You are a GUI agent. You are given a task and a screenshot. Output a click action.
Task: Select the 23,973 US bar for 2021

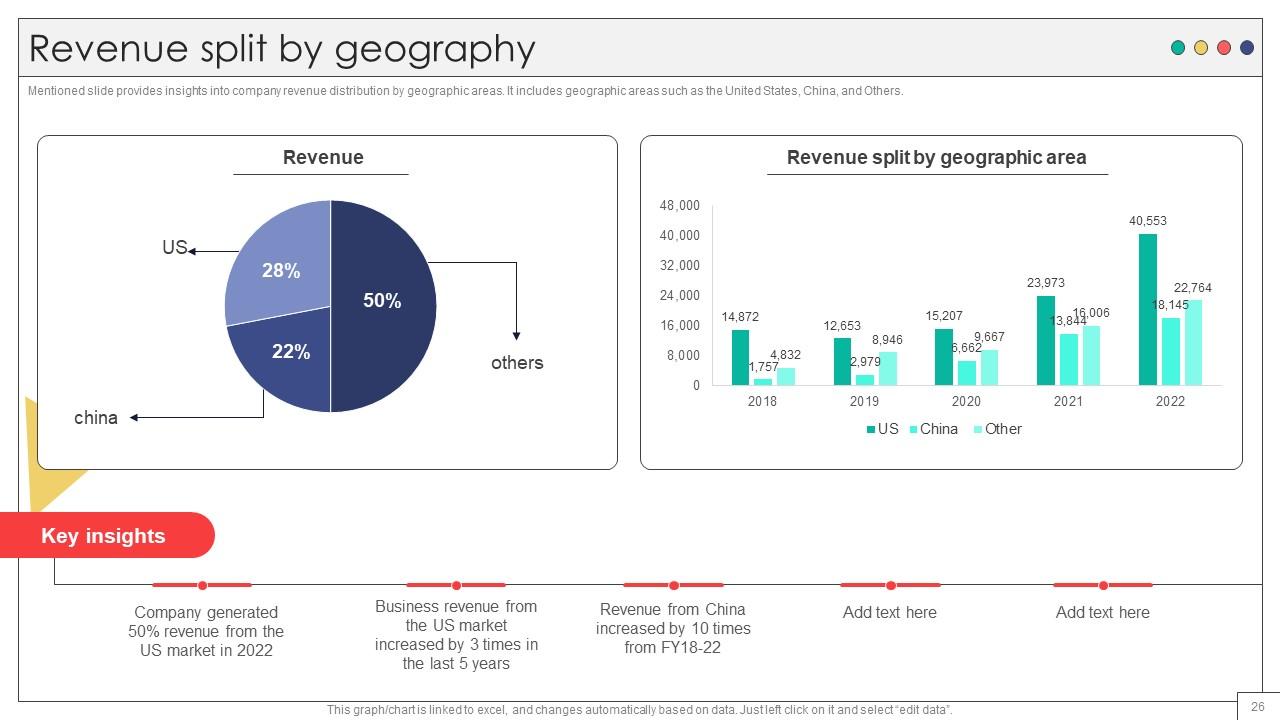1046,340
